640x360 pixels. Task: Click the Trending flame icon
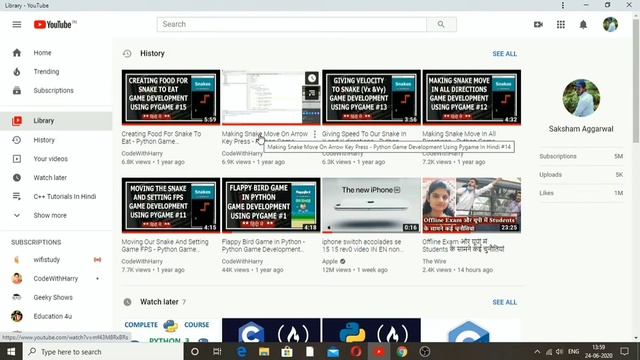17,71
